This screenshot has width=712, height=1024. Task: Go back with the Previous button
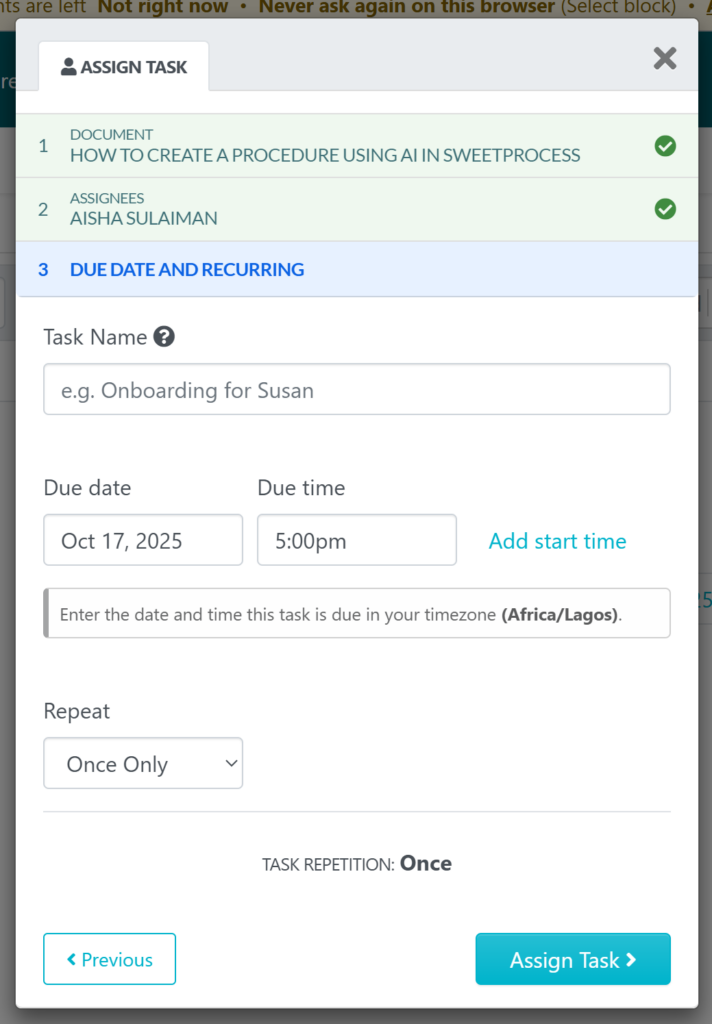click(109, 959)
